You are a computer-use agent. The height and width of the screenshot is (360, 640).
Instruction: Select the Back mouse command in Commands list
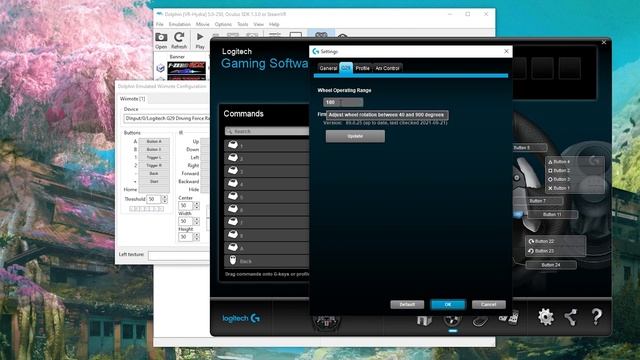267,260
